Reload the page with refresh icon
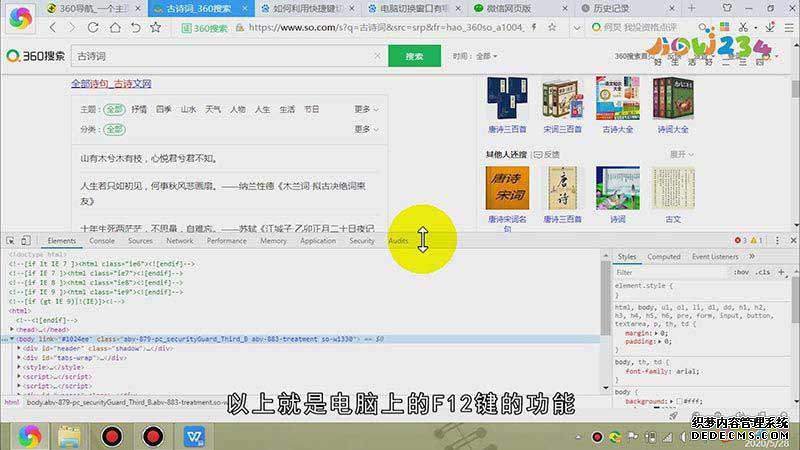Image resolution: width=800 pixels, height=450 pixels. click(93, 27)
